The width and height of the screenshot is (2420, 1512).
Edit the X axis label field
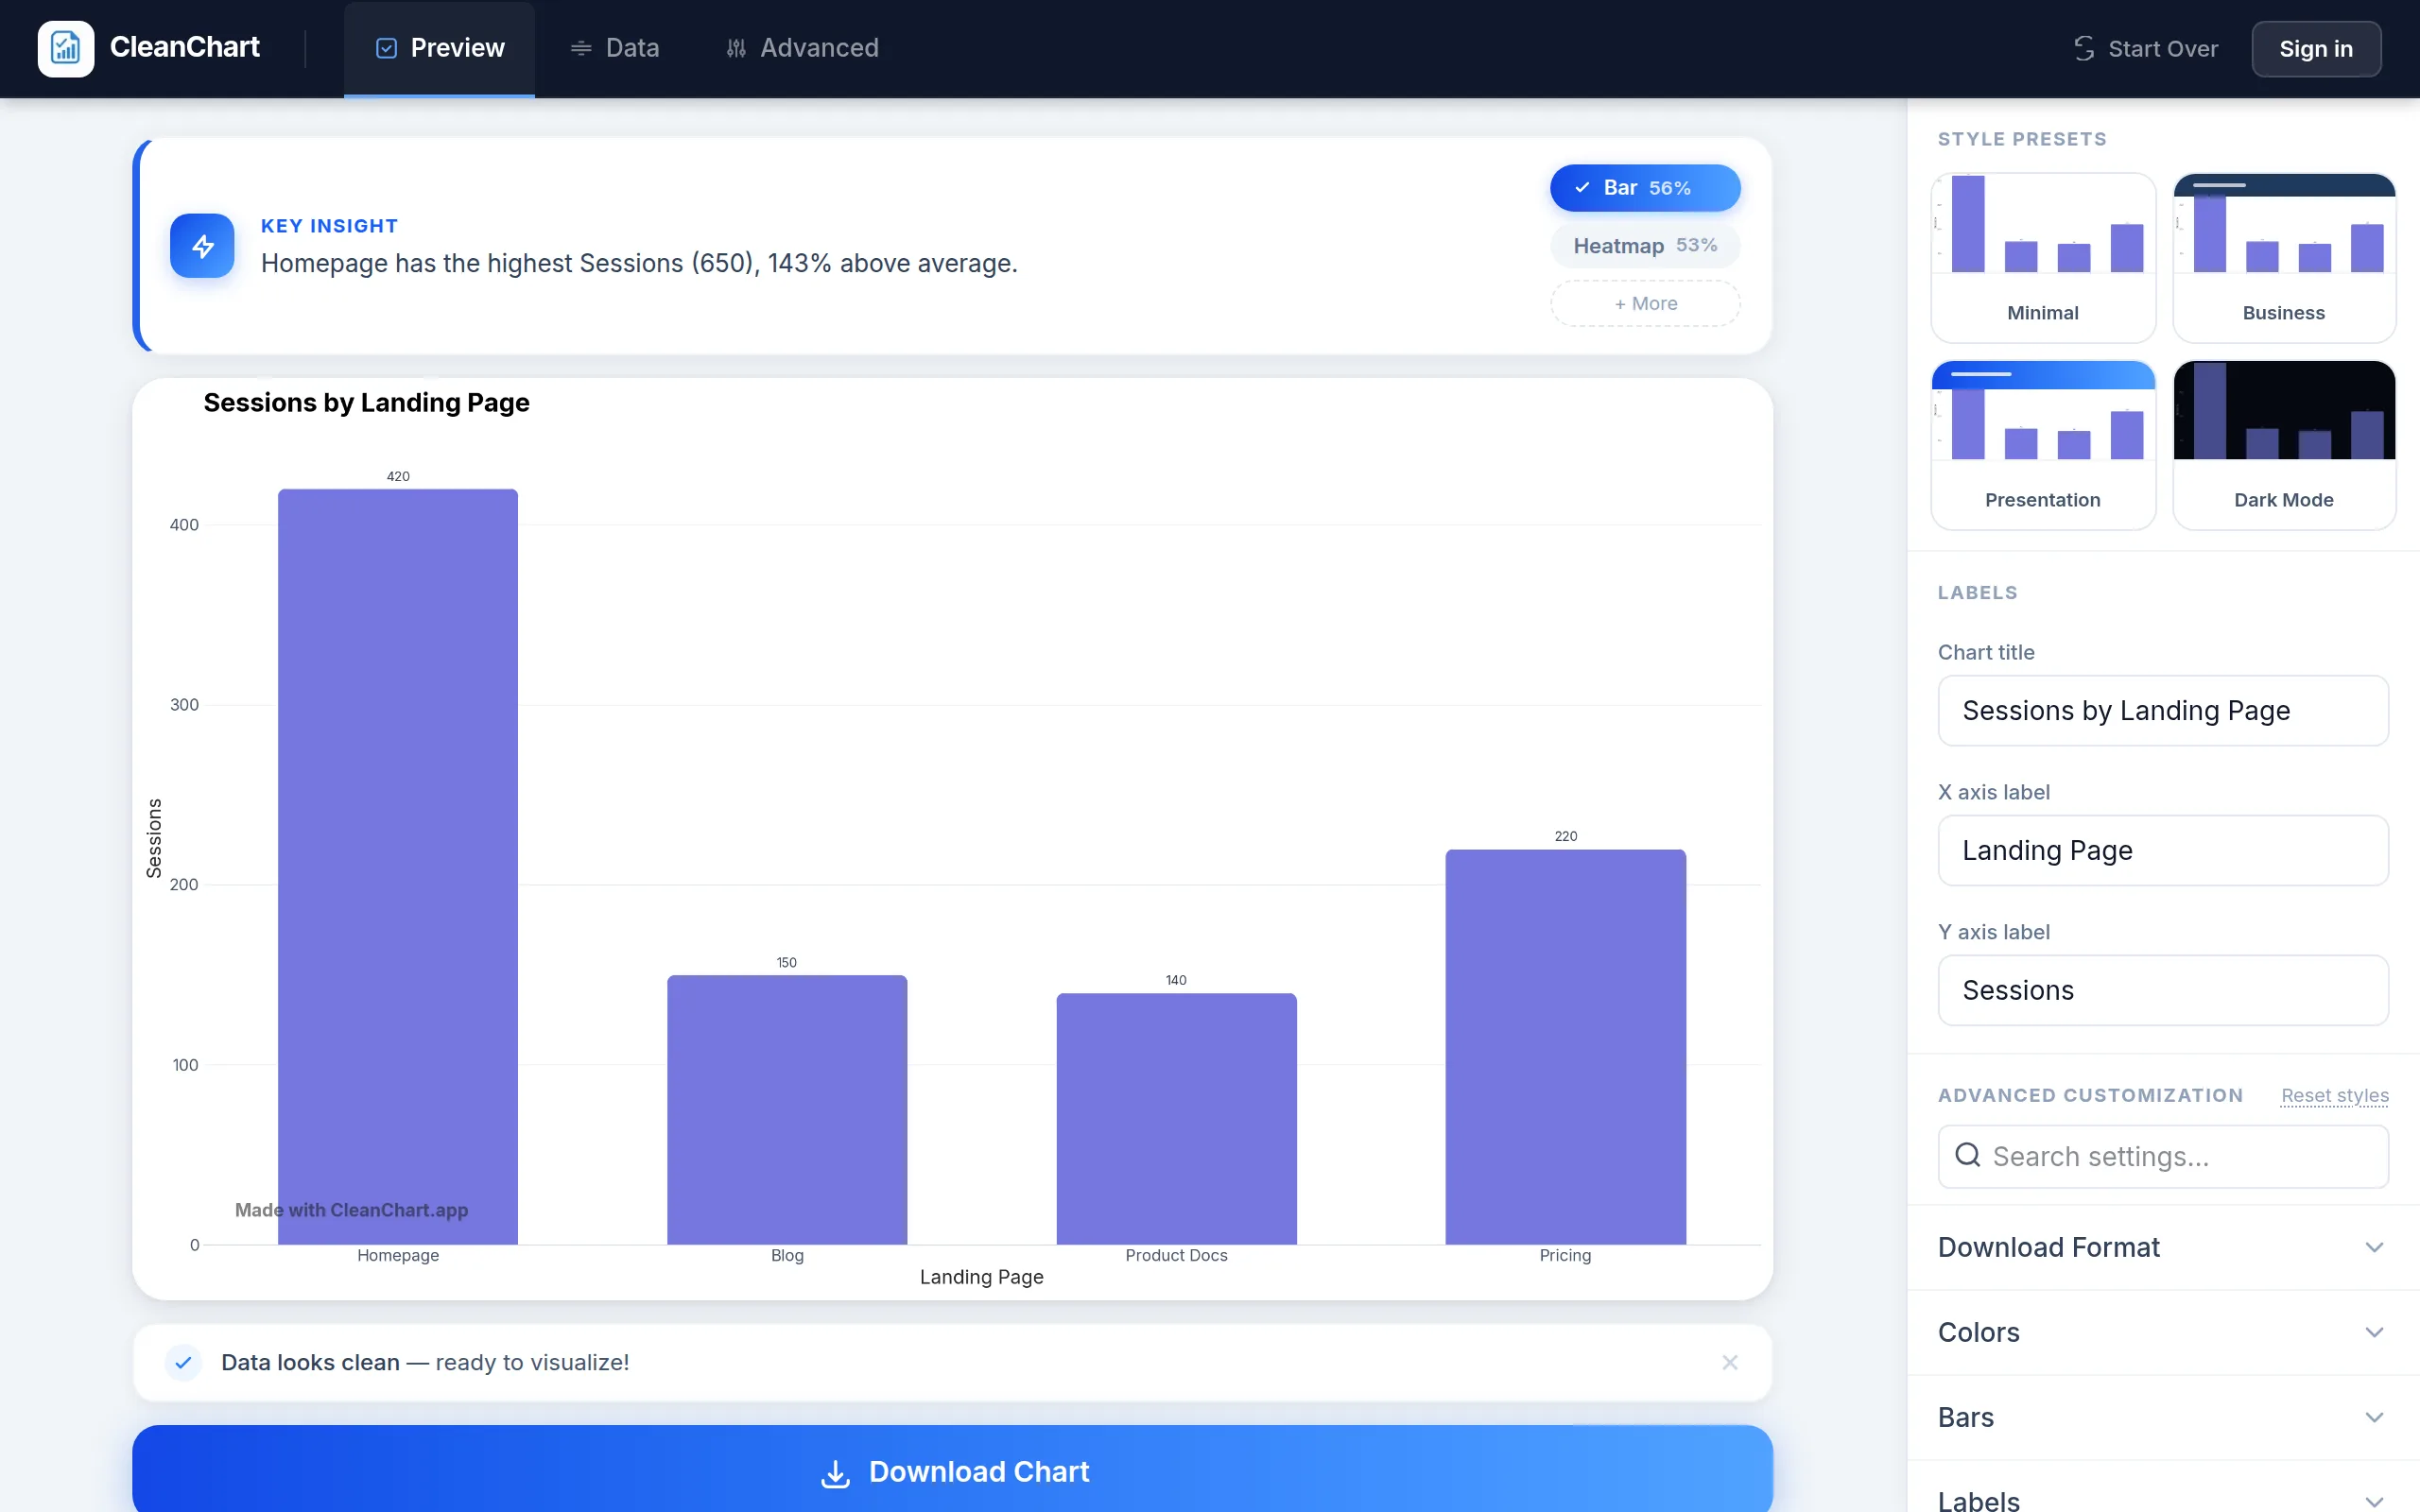pos(2163,850)
